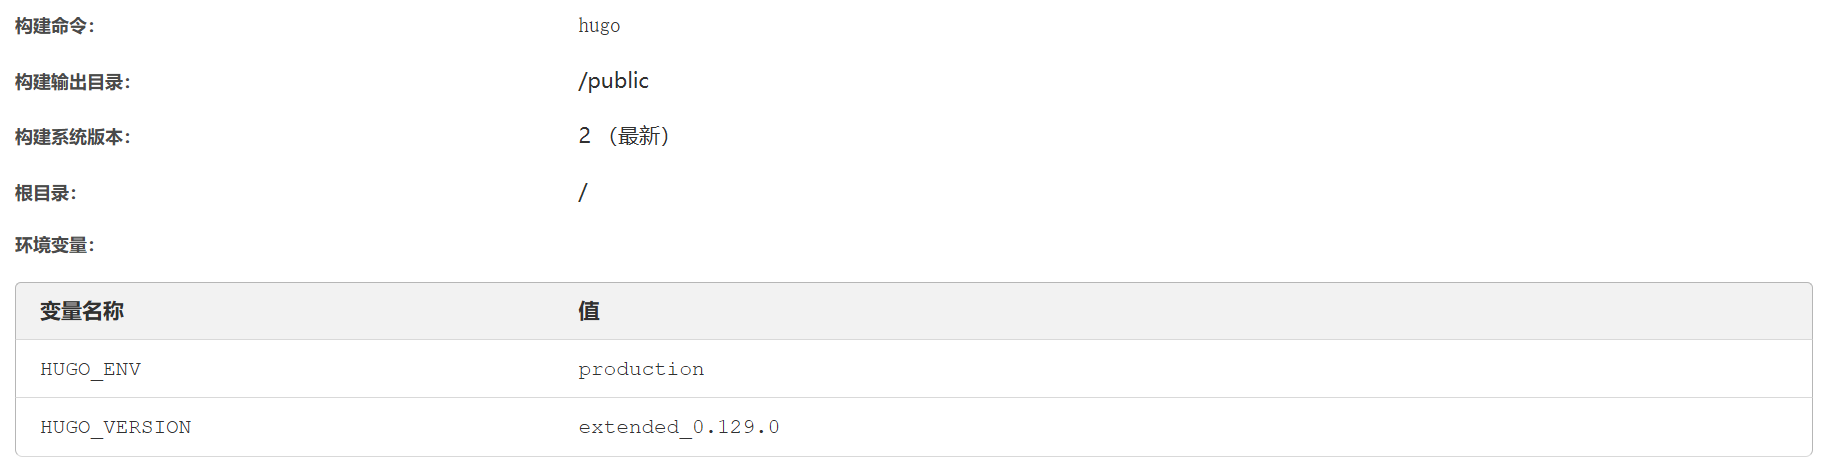1833x475 pixels.
Task: Select the /public output directory value
Action: click(613, 81)
